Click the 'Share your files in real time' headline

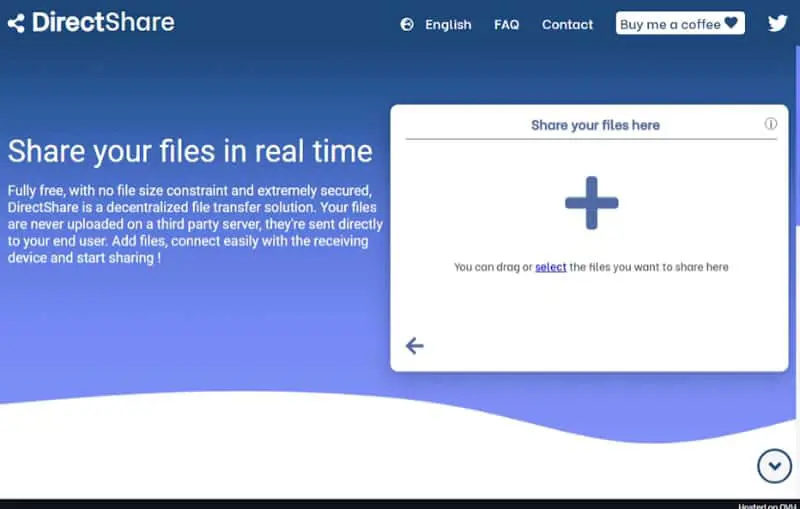tap(190, 151)
